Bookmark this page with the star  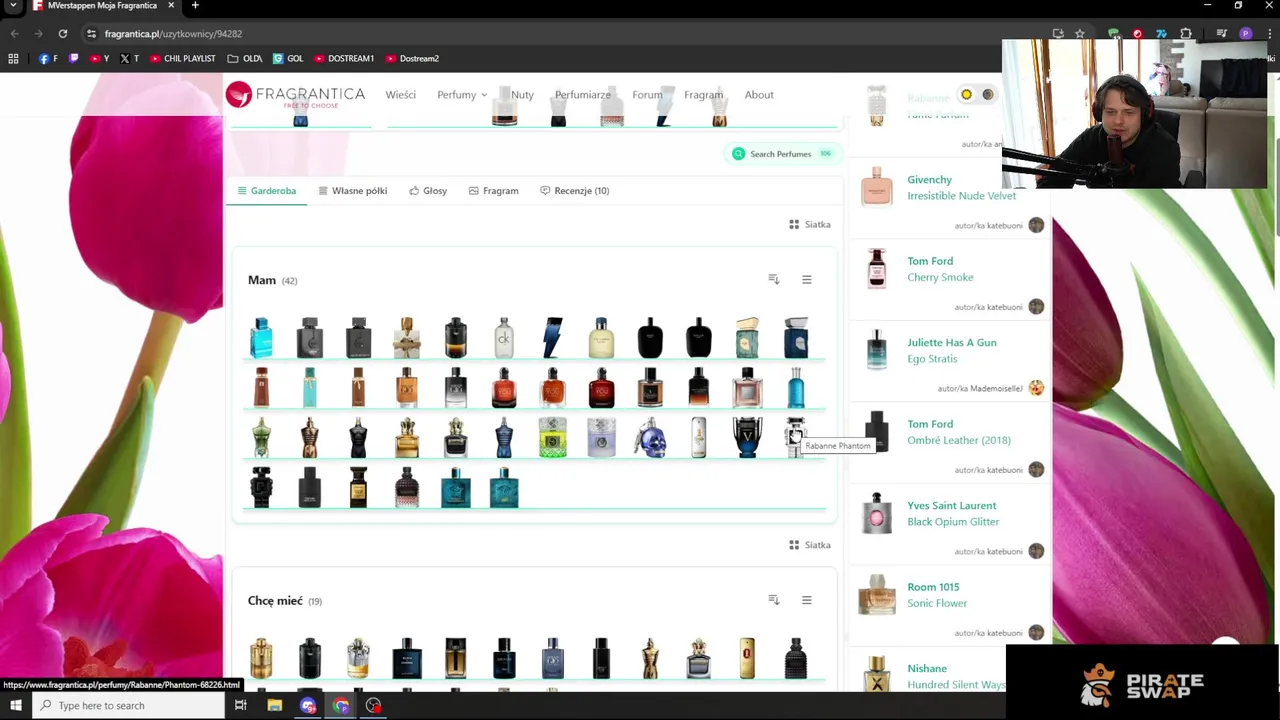[1080, 34]
